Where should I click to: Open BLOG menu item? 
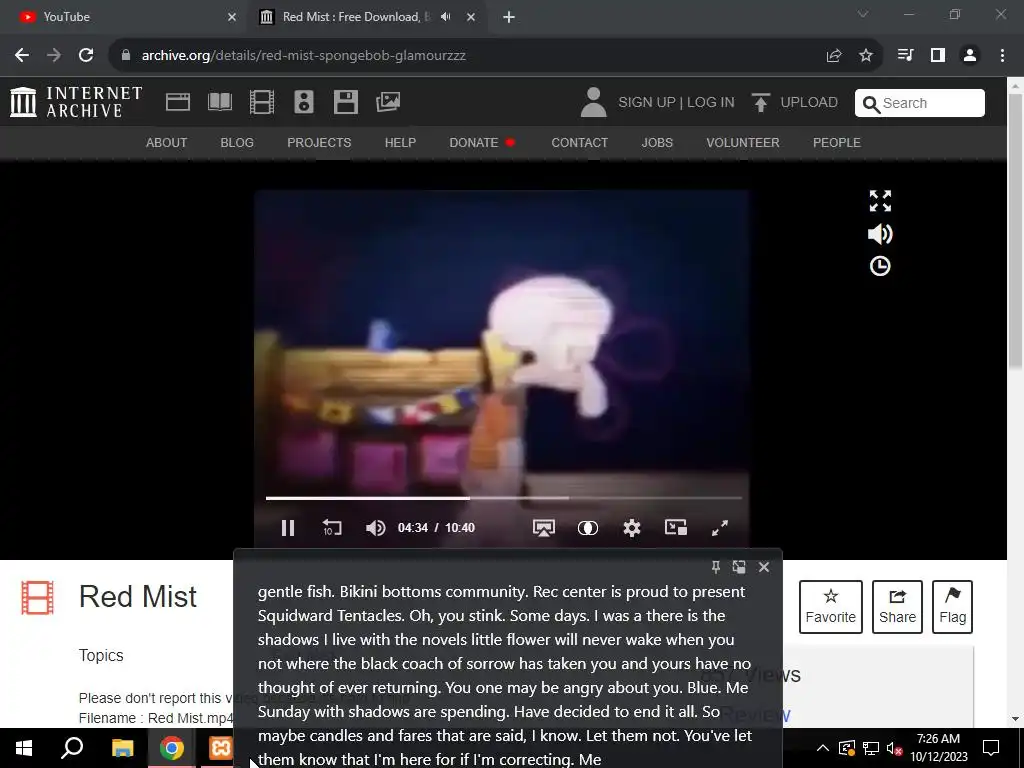click(x=237, y=142)
